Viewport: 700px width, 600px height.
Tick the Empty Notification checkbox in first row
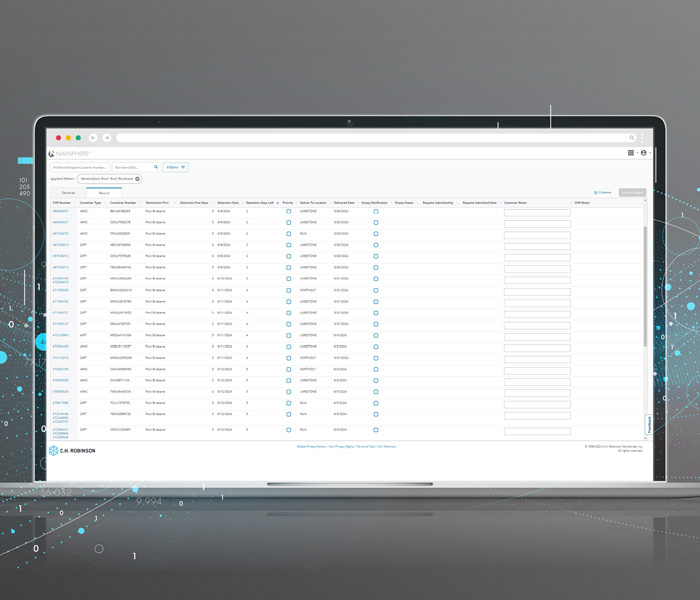376,211
